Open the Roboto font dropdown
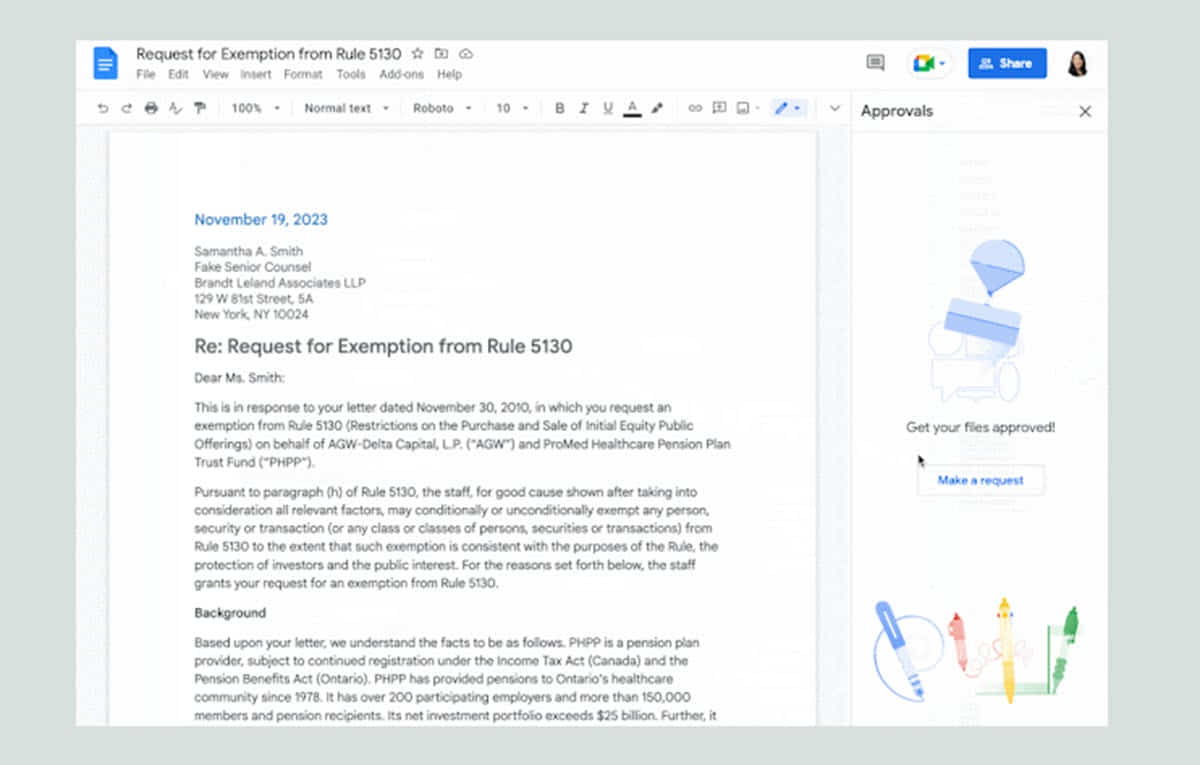This screenshot has height=765, width=1200. 442,108
